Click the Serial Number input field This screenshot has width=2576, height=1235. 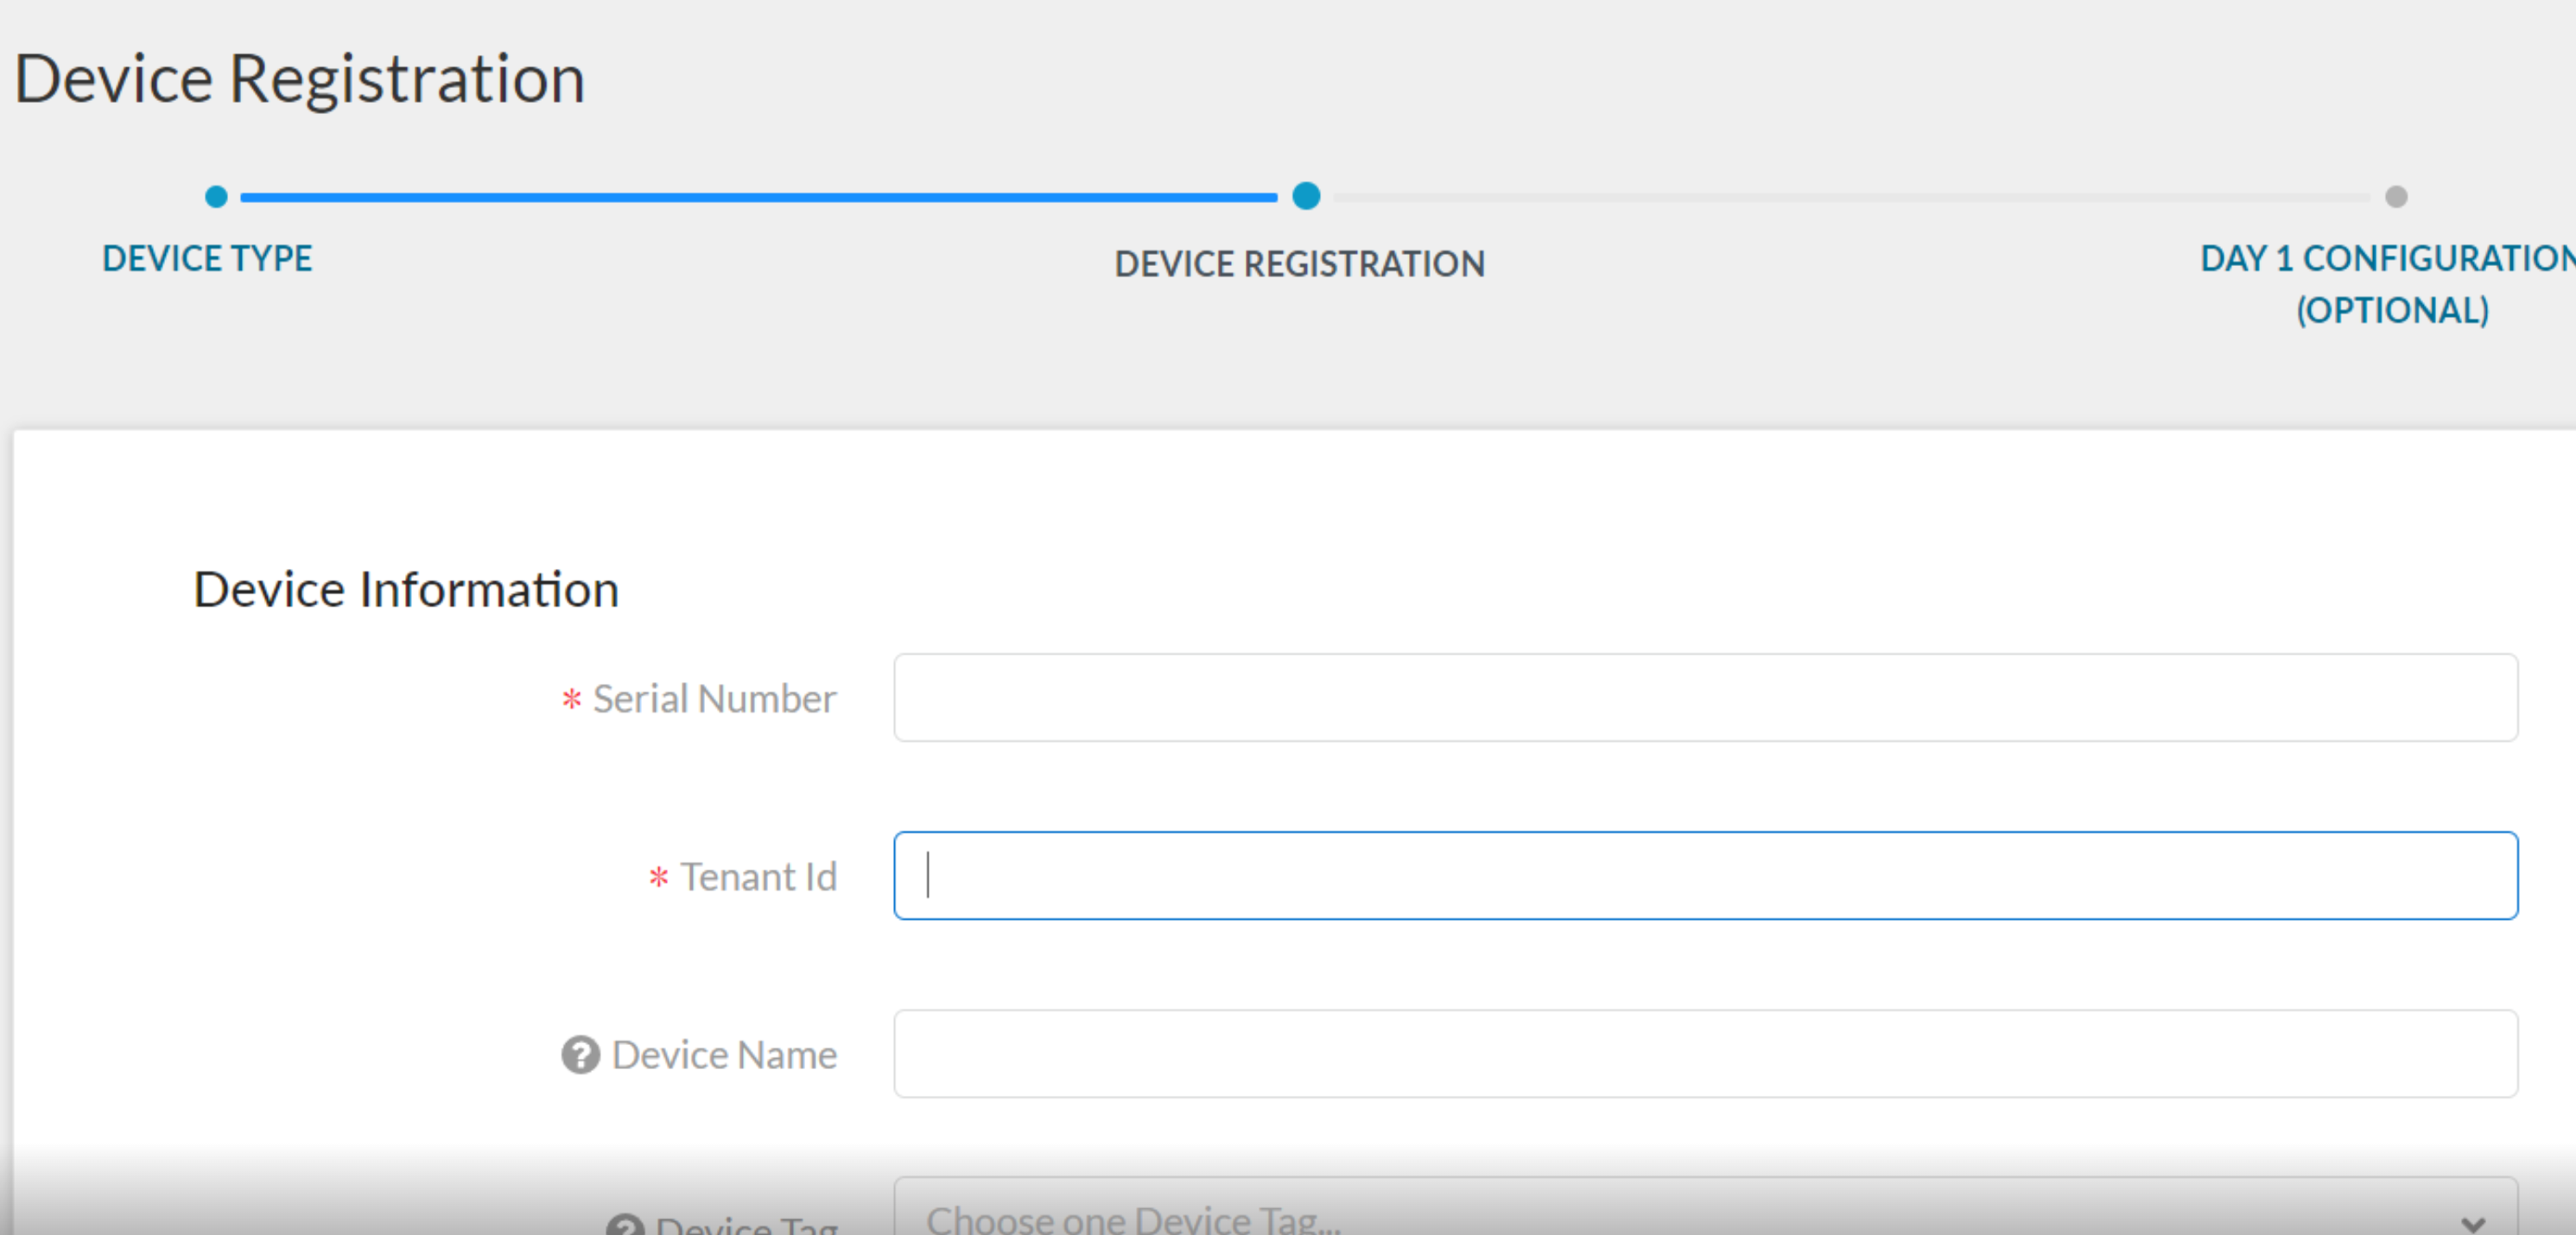[x=1705, y=698]
